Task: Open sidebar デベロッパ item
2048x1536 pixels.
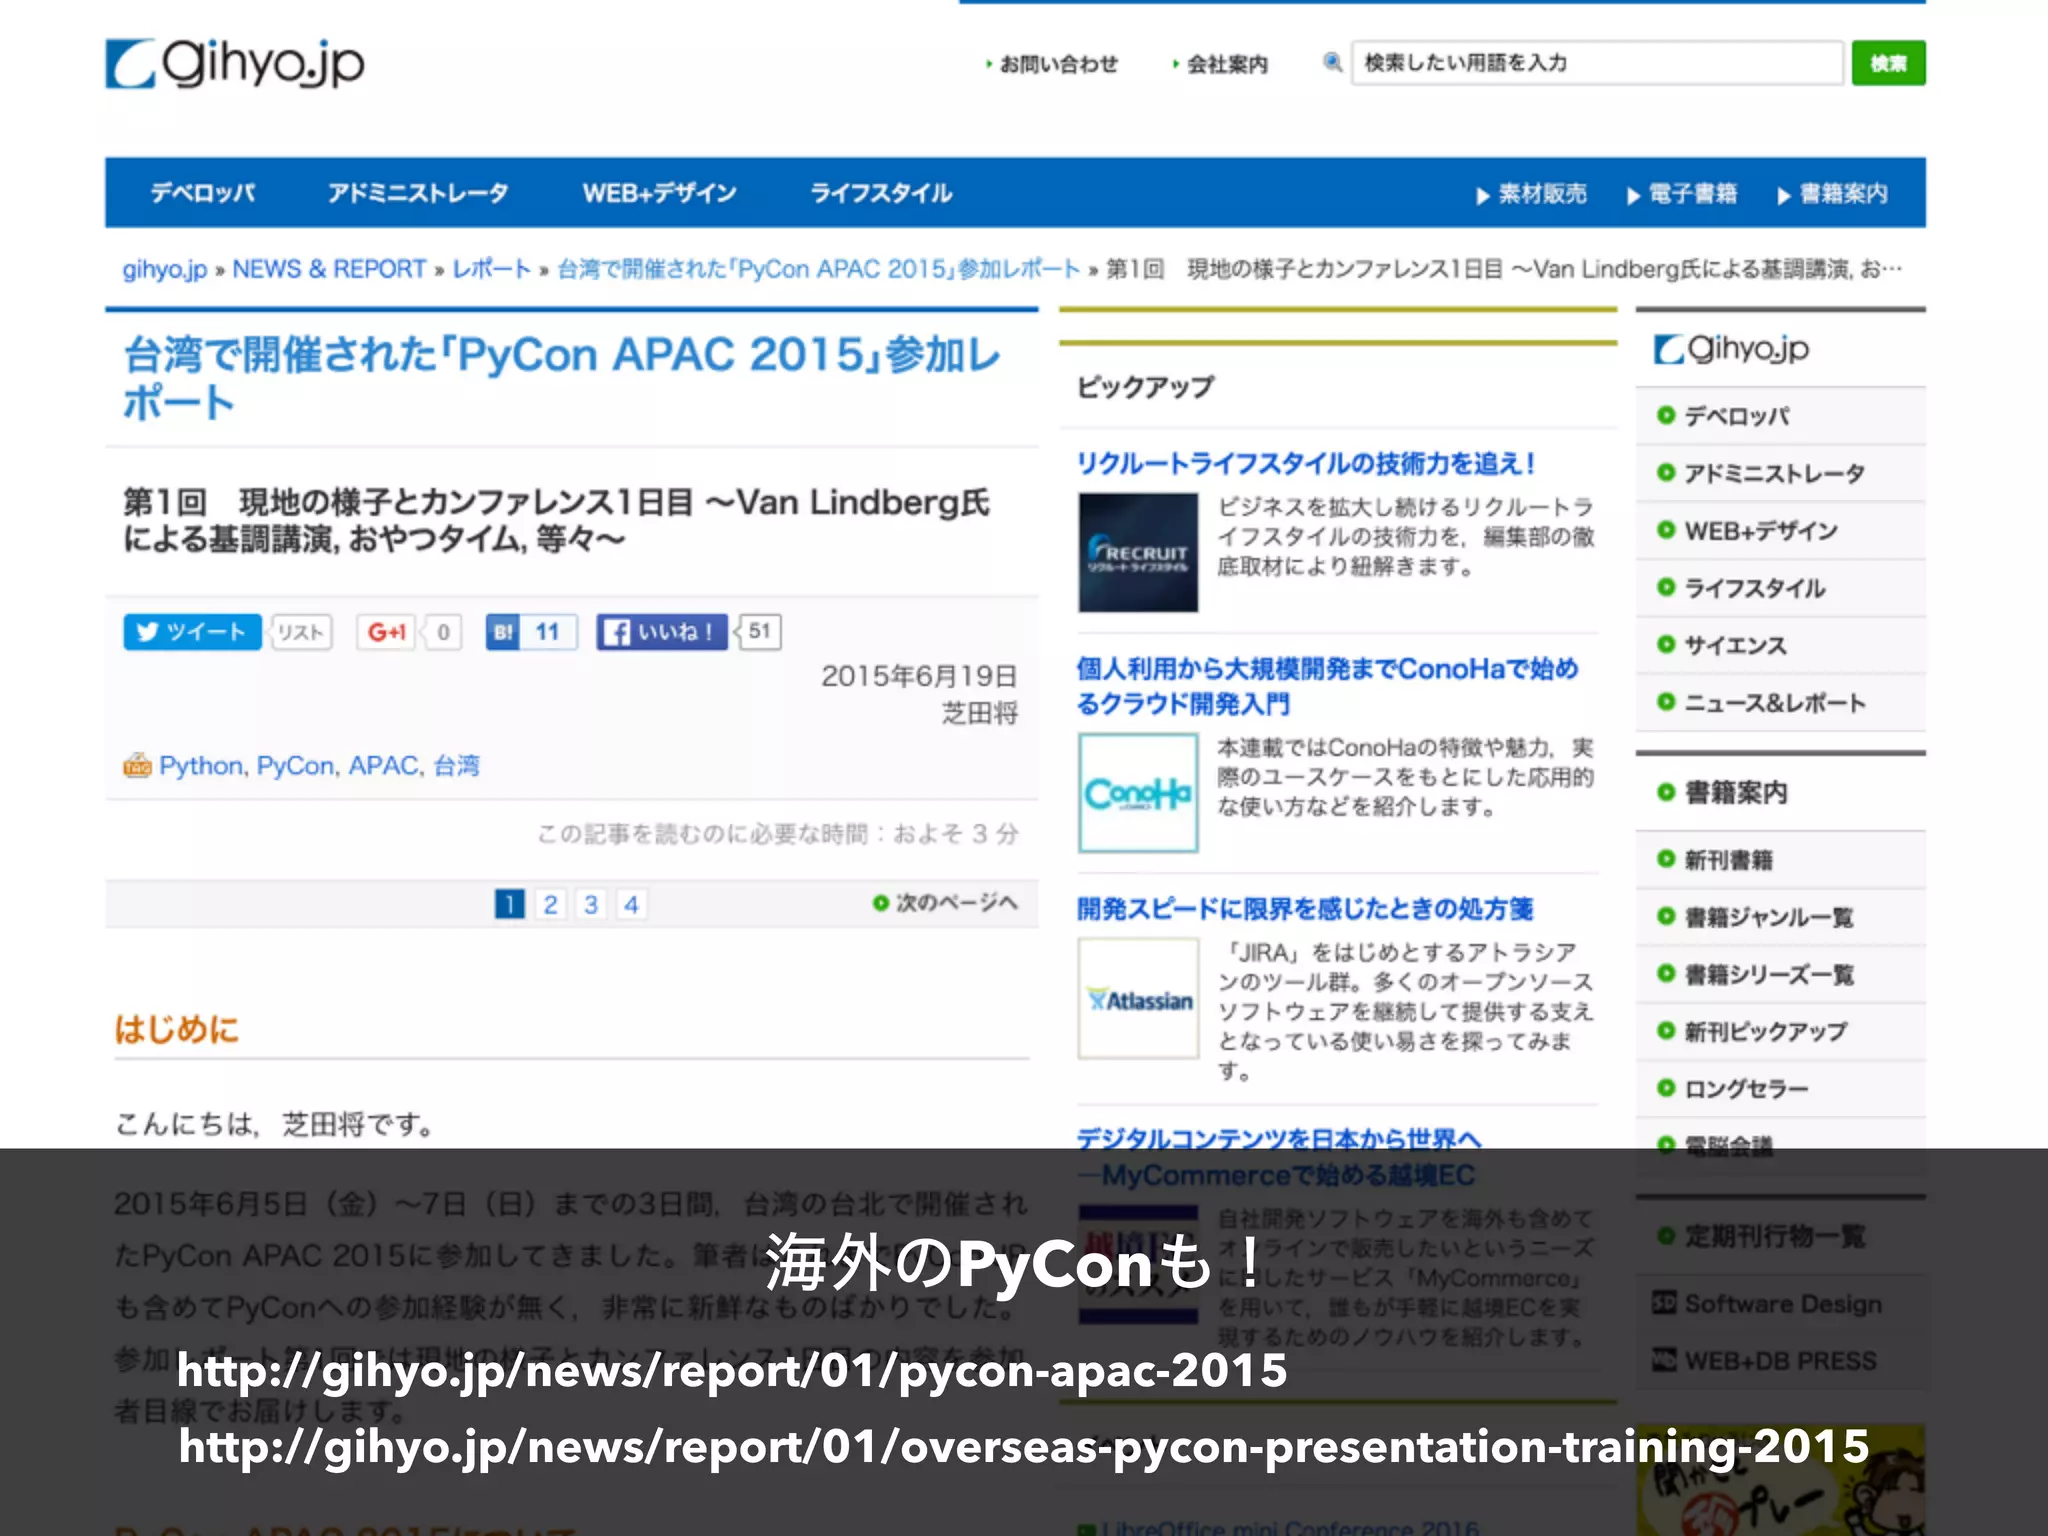Action: point(1736,416)
